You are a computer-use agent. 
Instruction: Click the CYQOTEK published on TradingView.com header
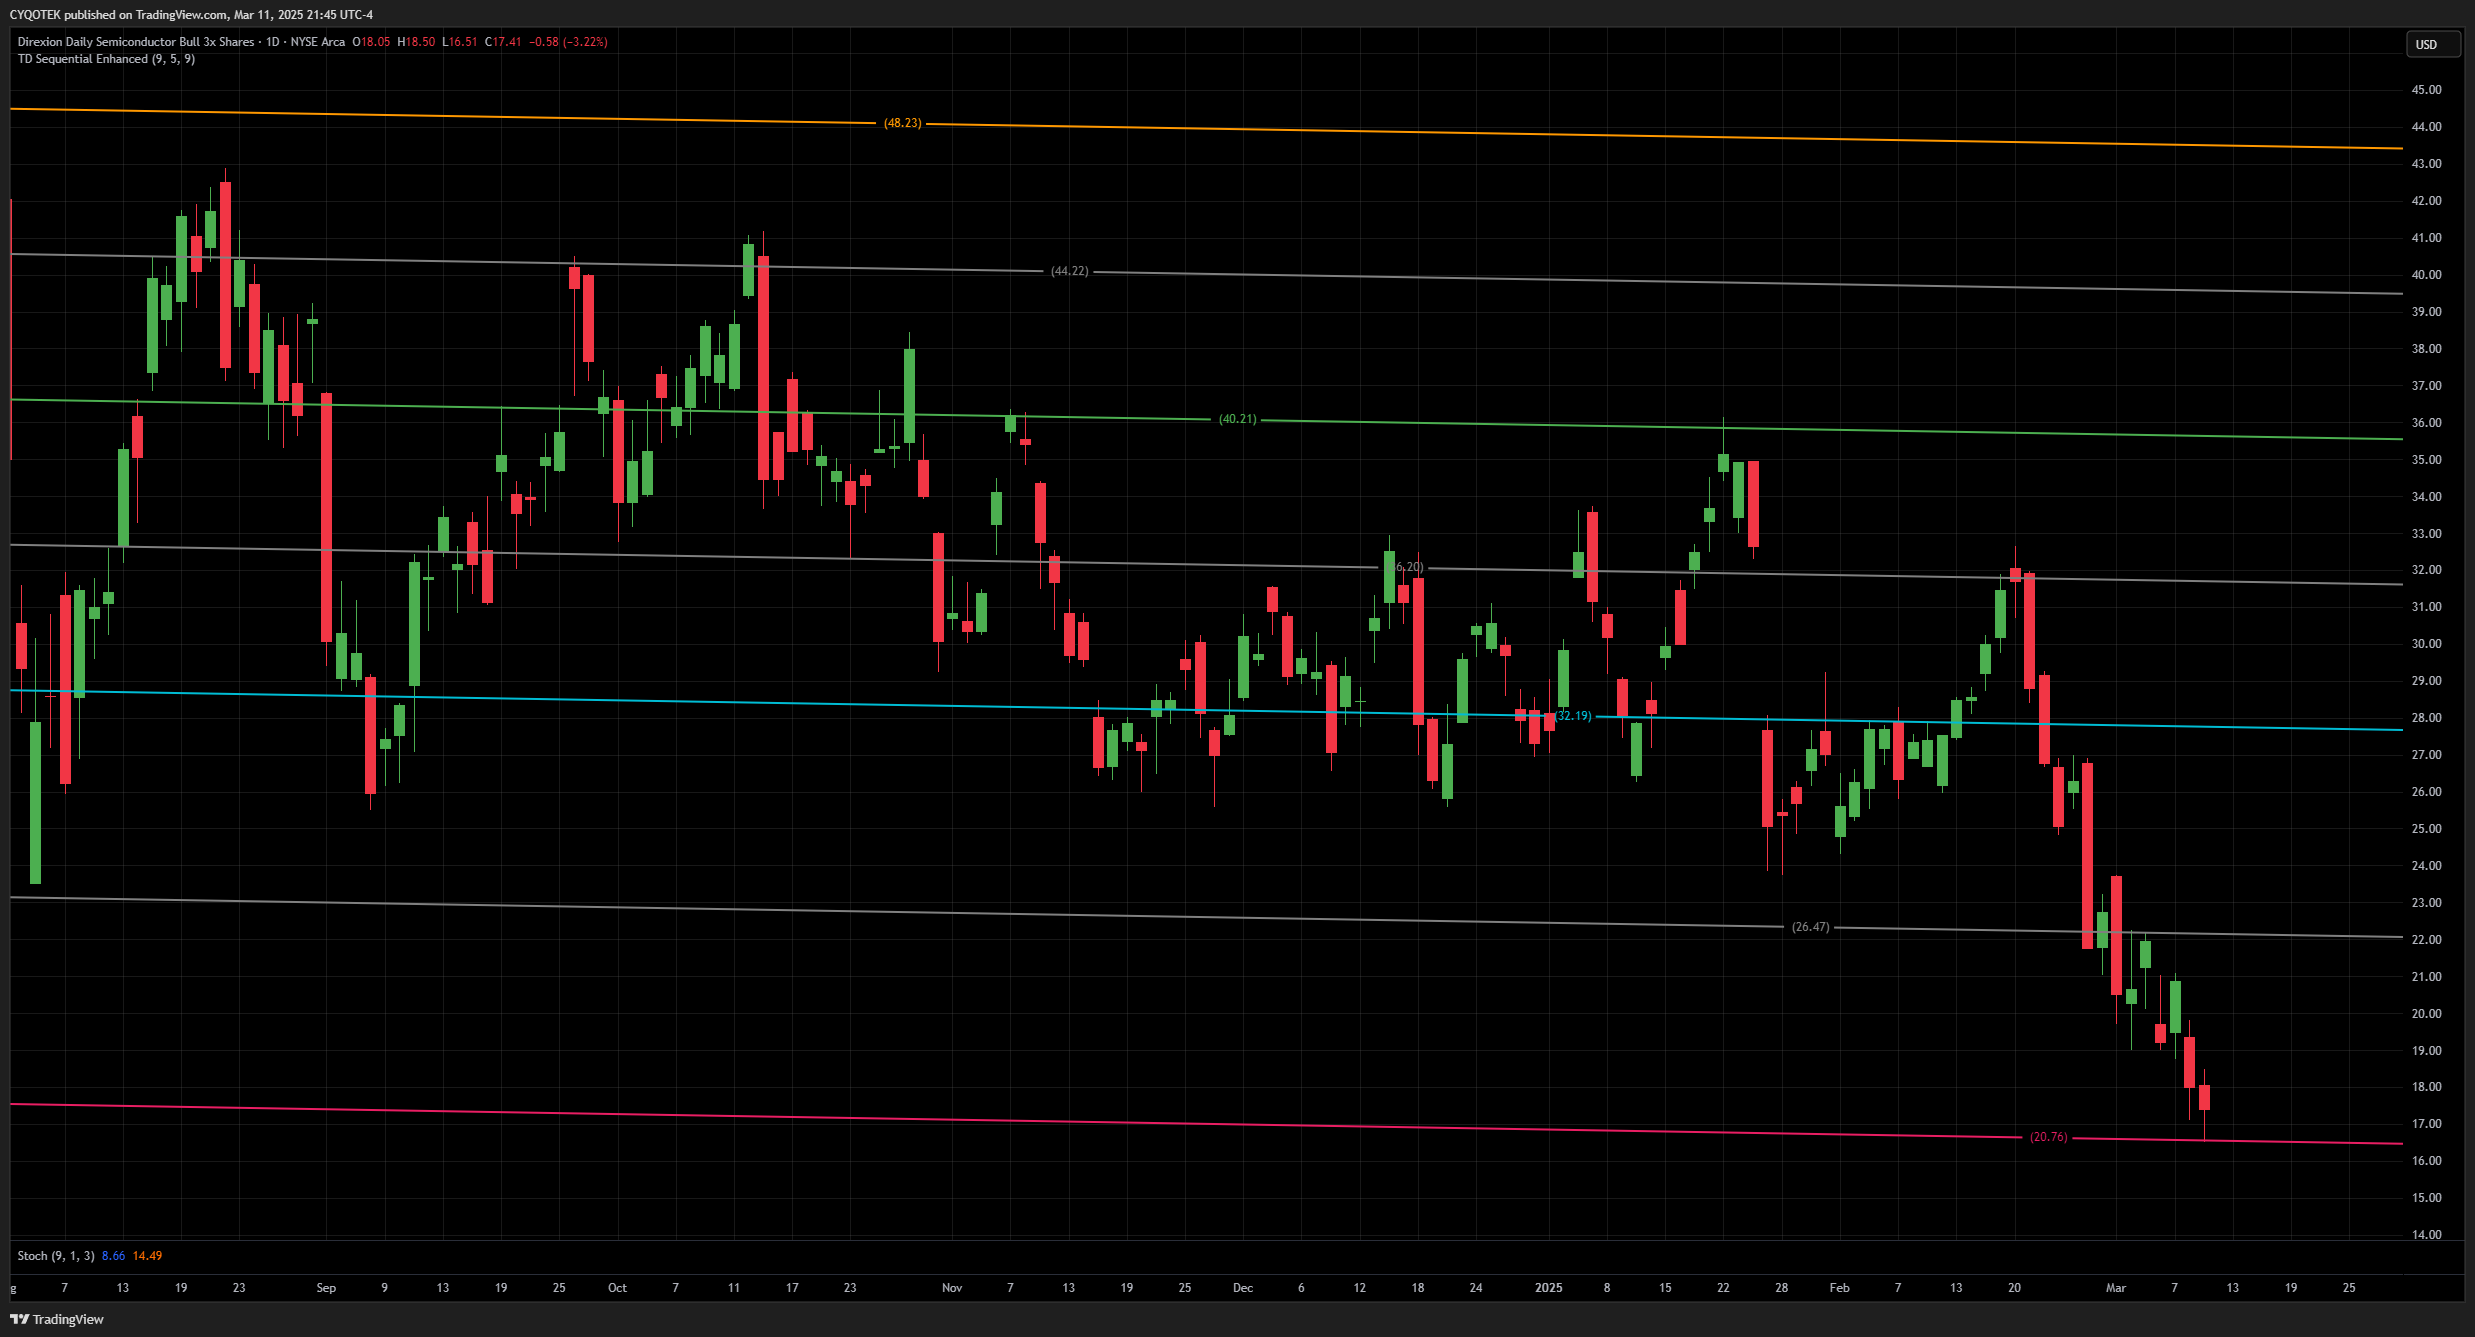(191, 15)
